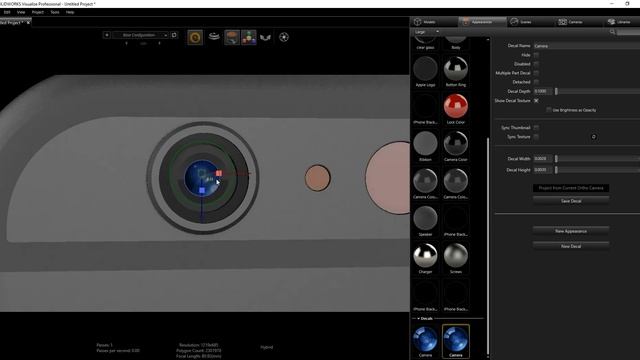
Task: Click the Decal Name input field
Action: point(587,46)
